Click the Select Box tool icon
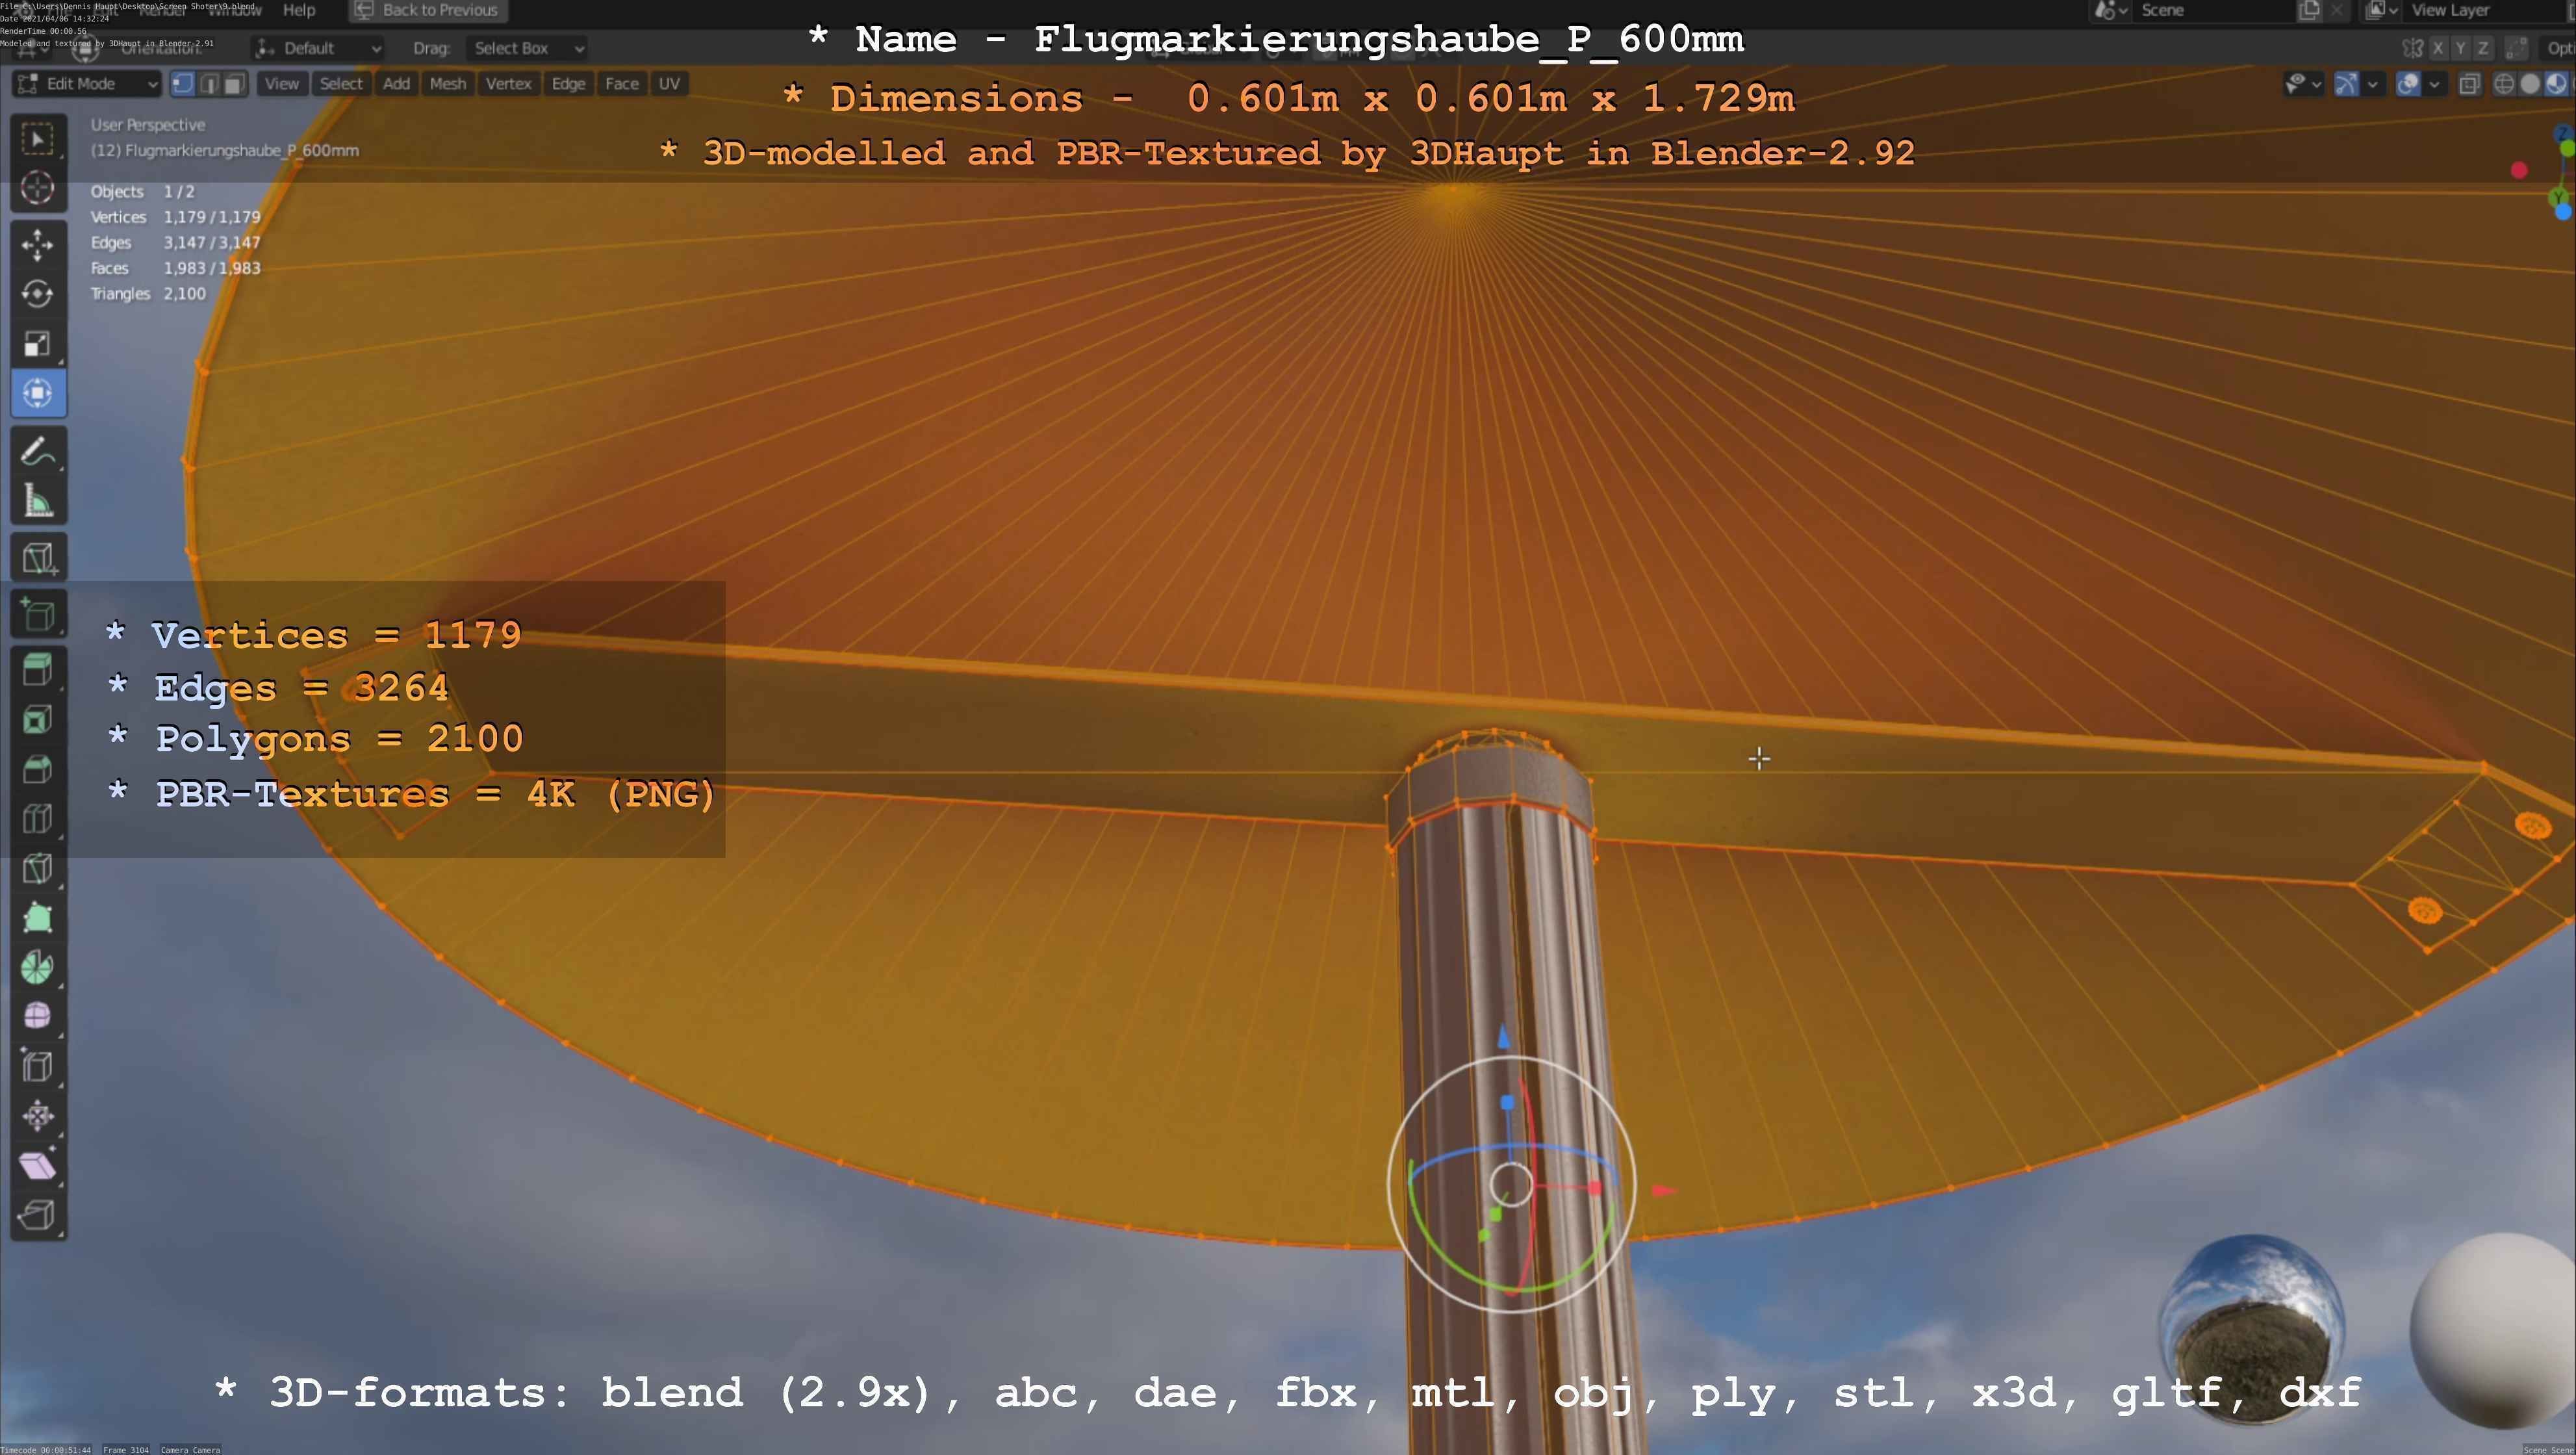The height and width of the screenshot is (1455, 2576). click(x=38, y=139)
